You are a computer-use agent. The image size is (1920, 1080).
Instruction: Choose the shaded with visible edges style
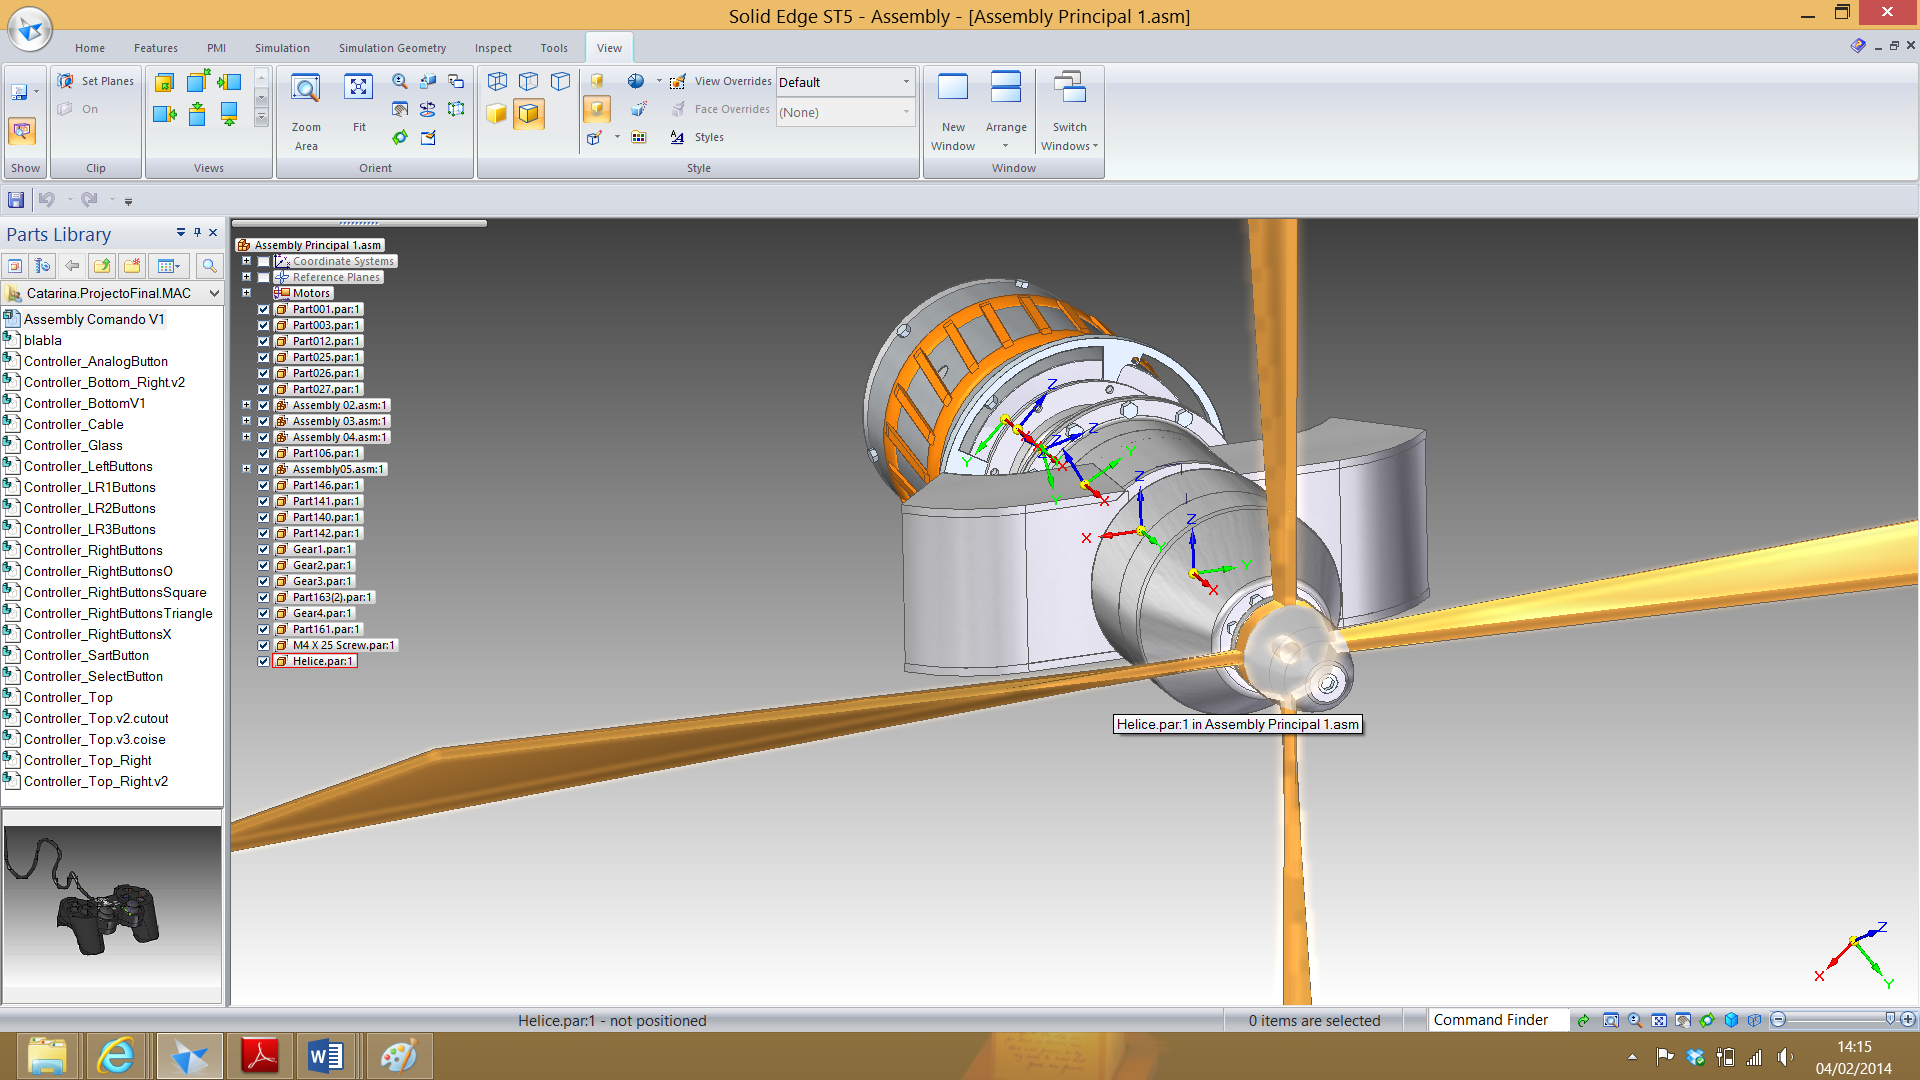click(529, 113)
